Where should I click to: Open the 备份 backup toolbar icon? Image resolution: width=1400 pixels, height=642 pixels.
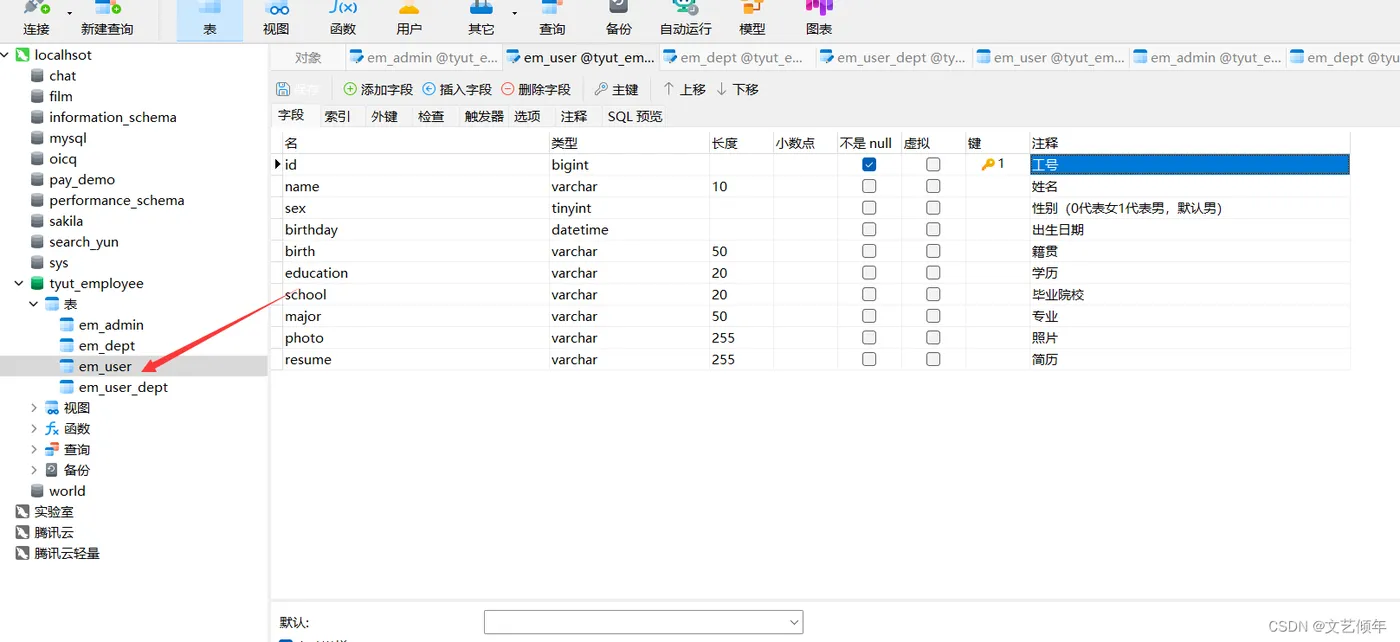click(x=618, y=19)
